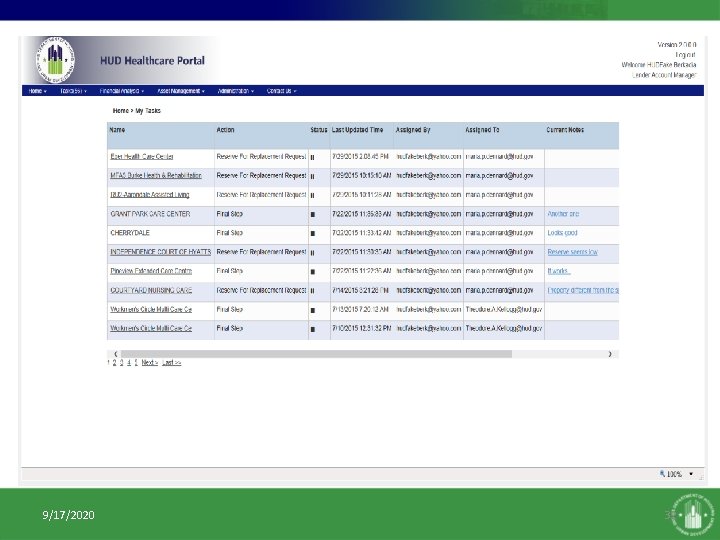The width and height of the screenshot is (720, 540).
Task: Open the COURTYARD NURSING CARE row note link
Action: tap(583, 290)
